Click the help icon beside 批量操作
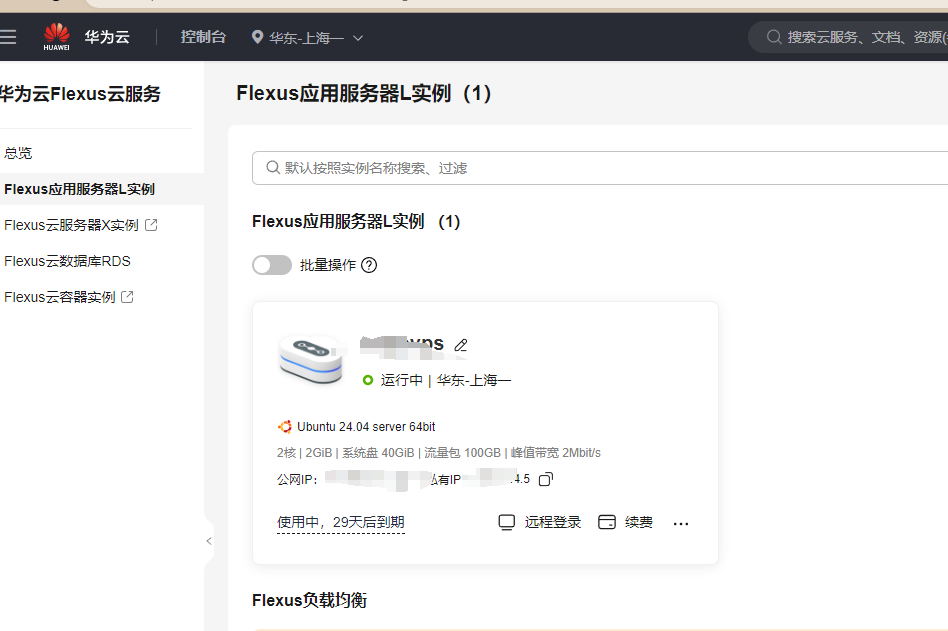Image resolution: width=948 pixels, height=631 pixels. coord(369,265)
